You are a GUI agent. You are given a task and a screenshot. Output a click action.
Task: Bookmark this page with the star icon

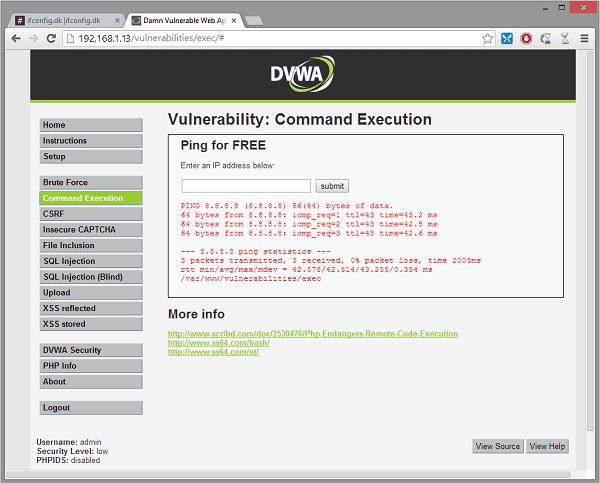(487, 38)
